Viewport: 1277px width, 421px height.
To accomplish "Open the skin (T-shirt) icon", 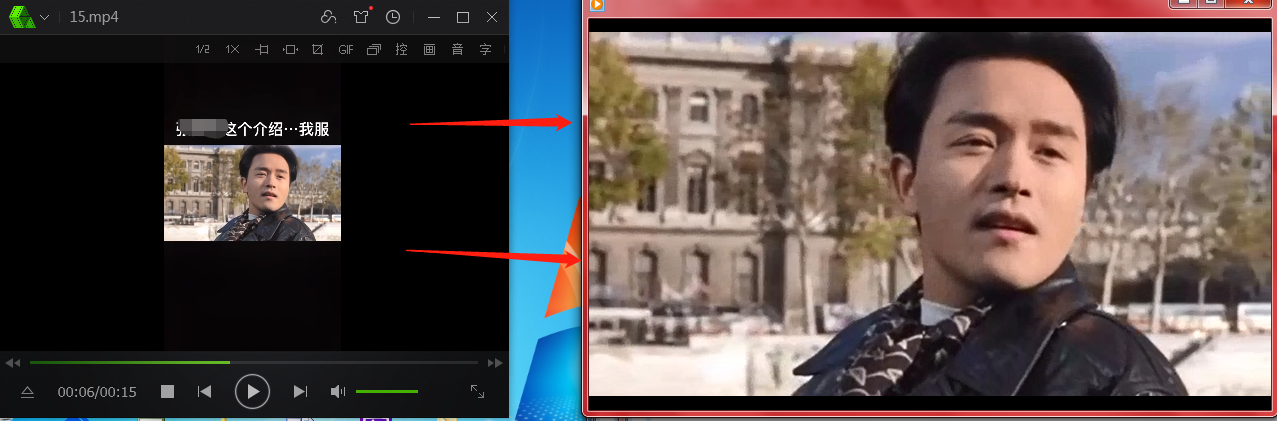I will (361, 17).
